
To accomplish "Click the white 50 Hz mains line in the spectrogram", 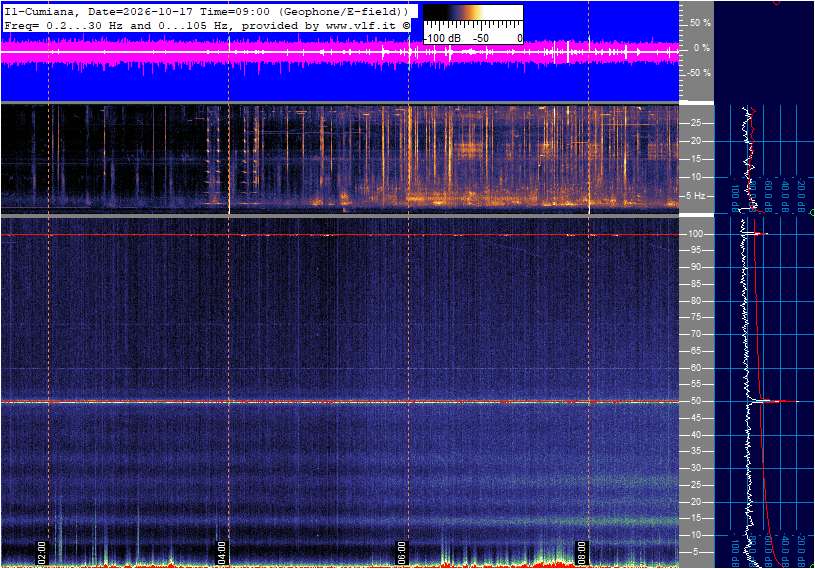I will pyautogui.click(x=340, y=402).
